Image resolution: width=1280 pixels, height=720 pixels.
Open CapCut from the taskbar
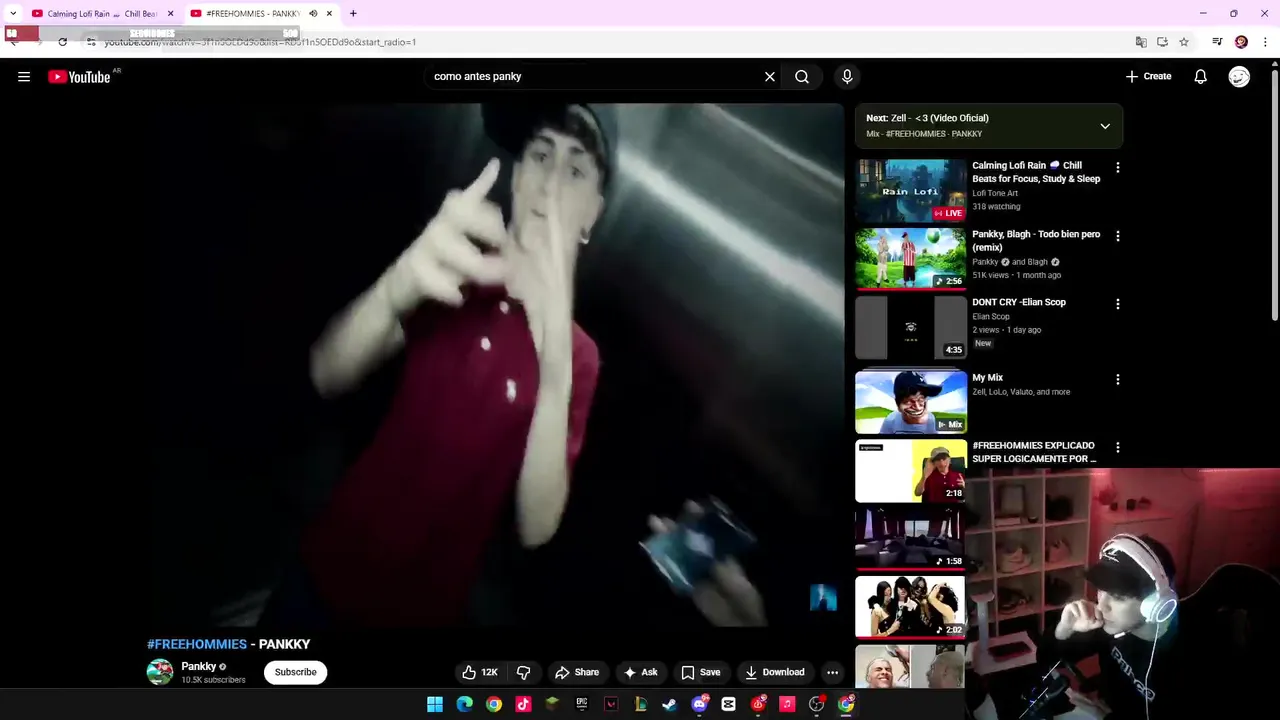[728, 704]
